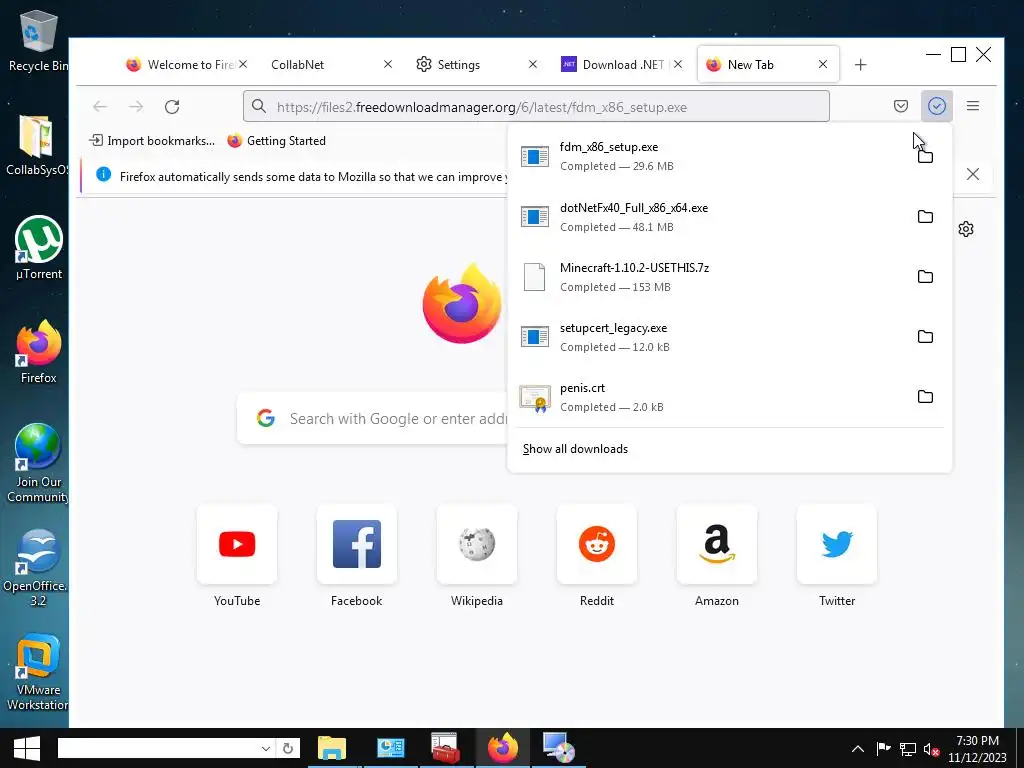The height and width of the screenshot is (768, 1024).
Task: Close the Settings tab
Action: pyautogui.click(x=533, y=64)
